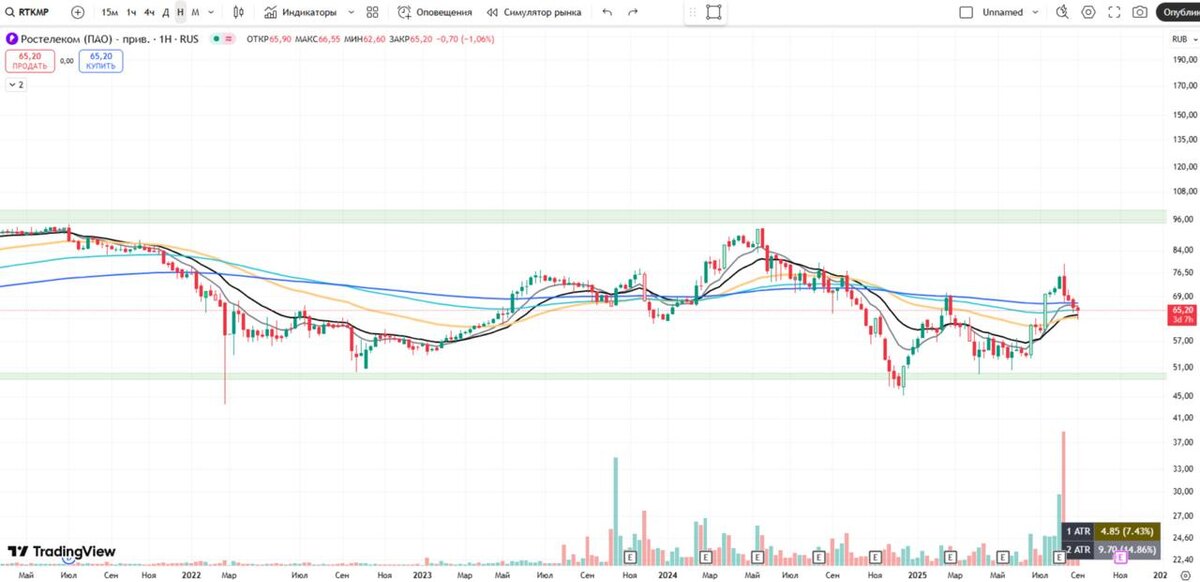Add a symbol to compare with plus icon
Image resolution: width=1200 pixels, height=582 pixels.
78,12
